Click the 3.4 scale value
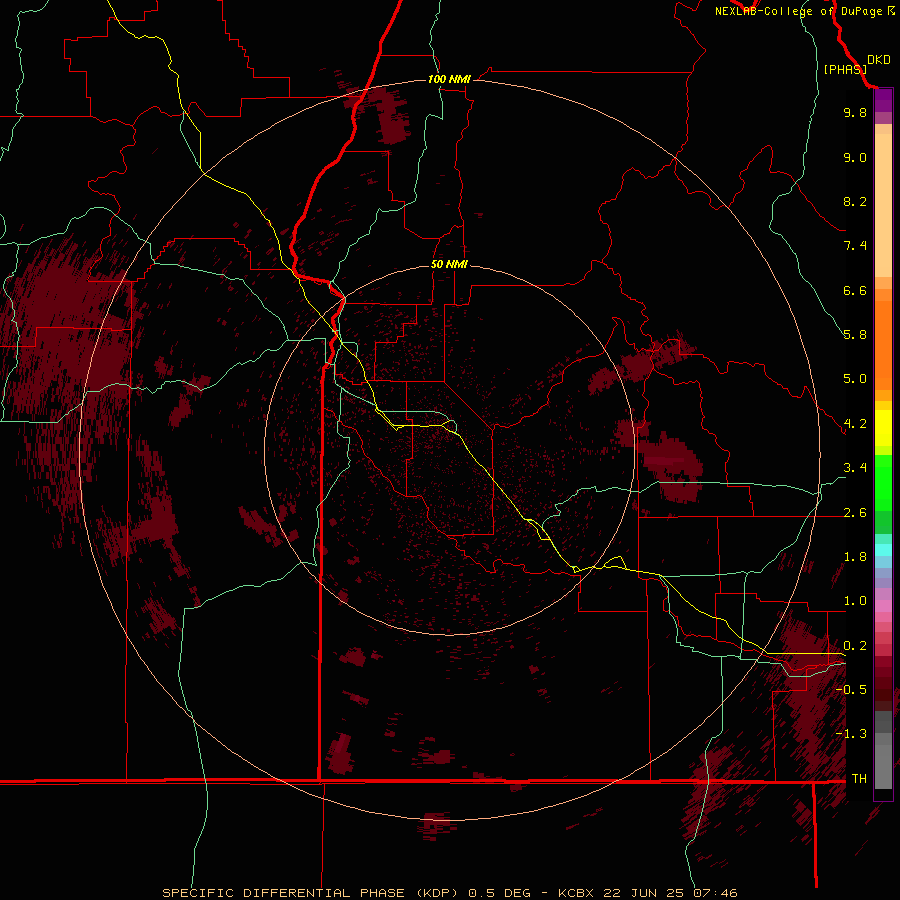900x900 pixels. pos(855,468)
